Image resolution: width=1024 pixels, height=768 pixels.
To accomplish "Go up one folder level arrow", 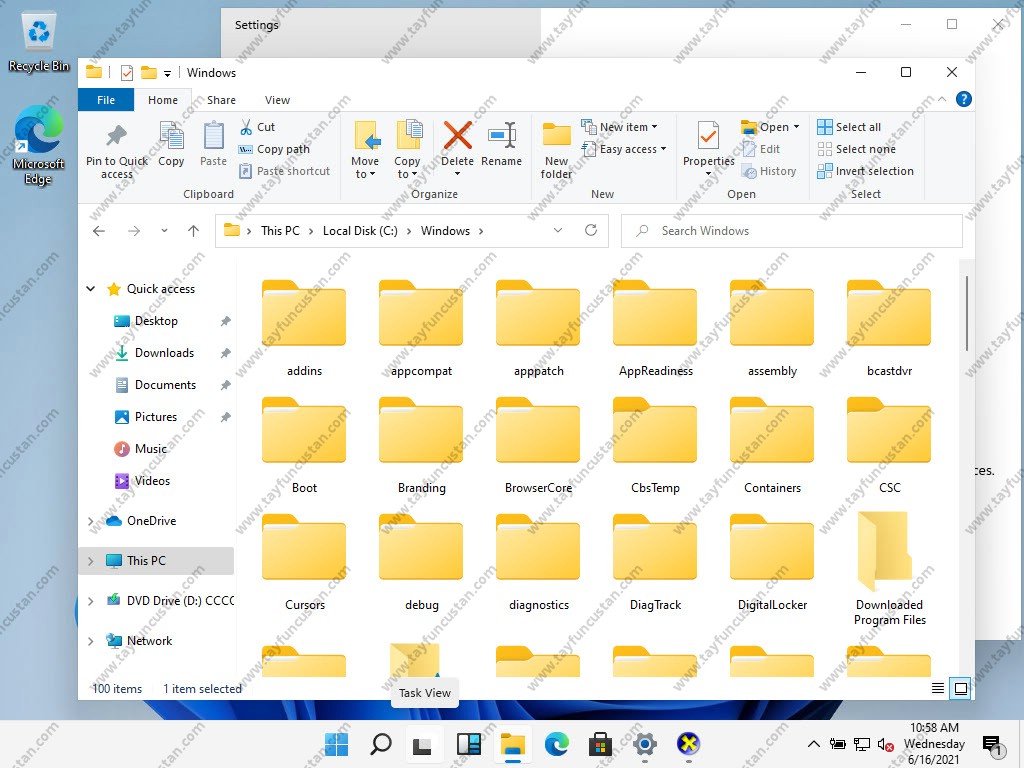I will point(193,231).
